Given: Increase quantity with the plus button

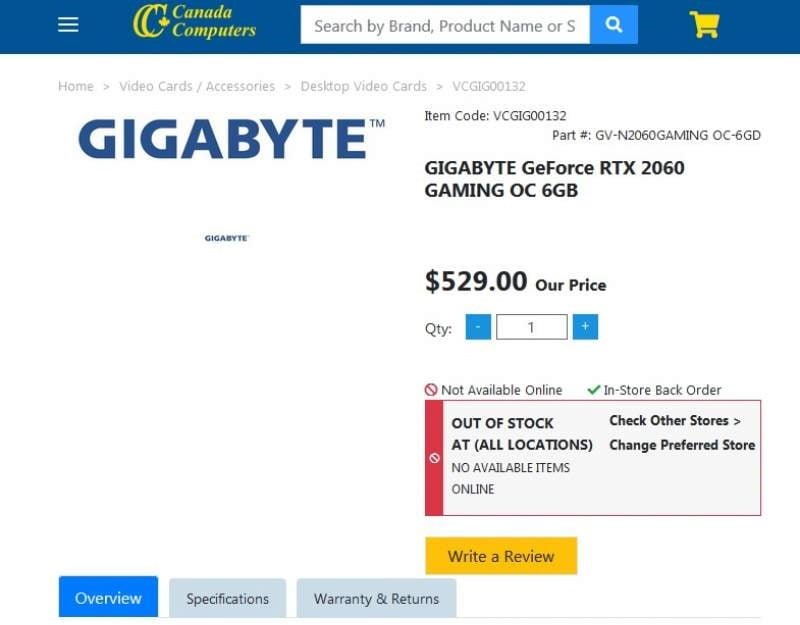Looking at the screenshot, I should click(x=585, y=327).
